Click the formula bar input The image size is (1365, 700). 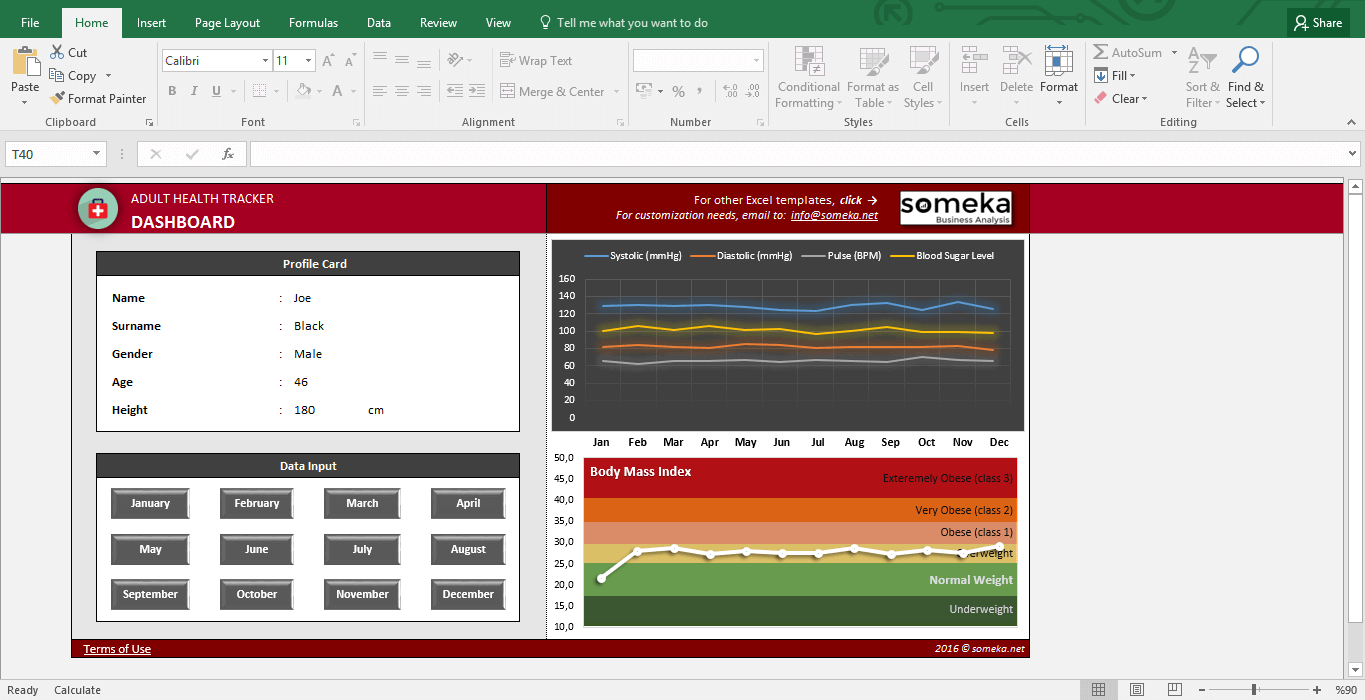click(797, 154)
